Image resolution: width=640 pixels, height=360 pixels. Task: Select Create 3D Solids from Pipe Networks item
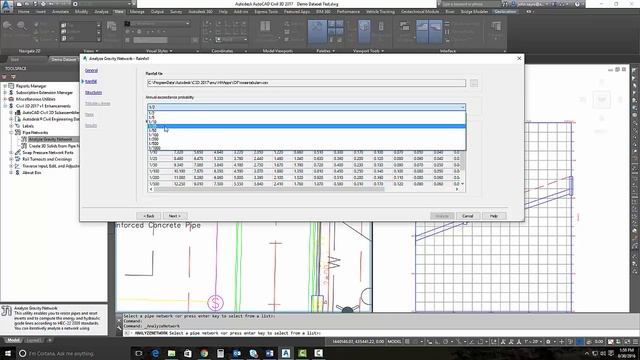53,146
